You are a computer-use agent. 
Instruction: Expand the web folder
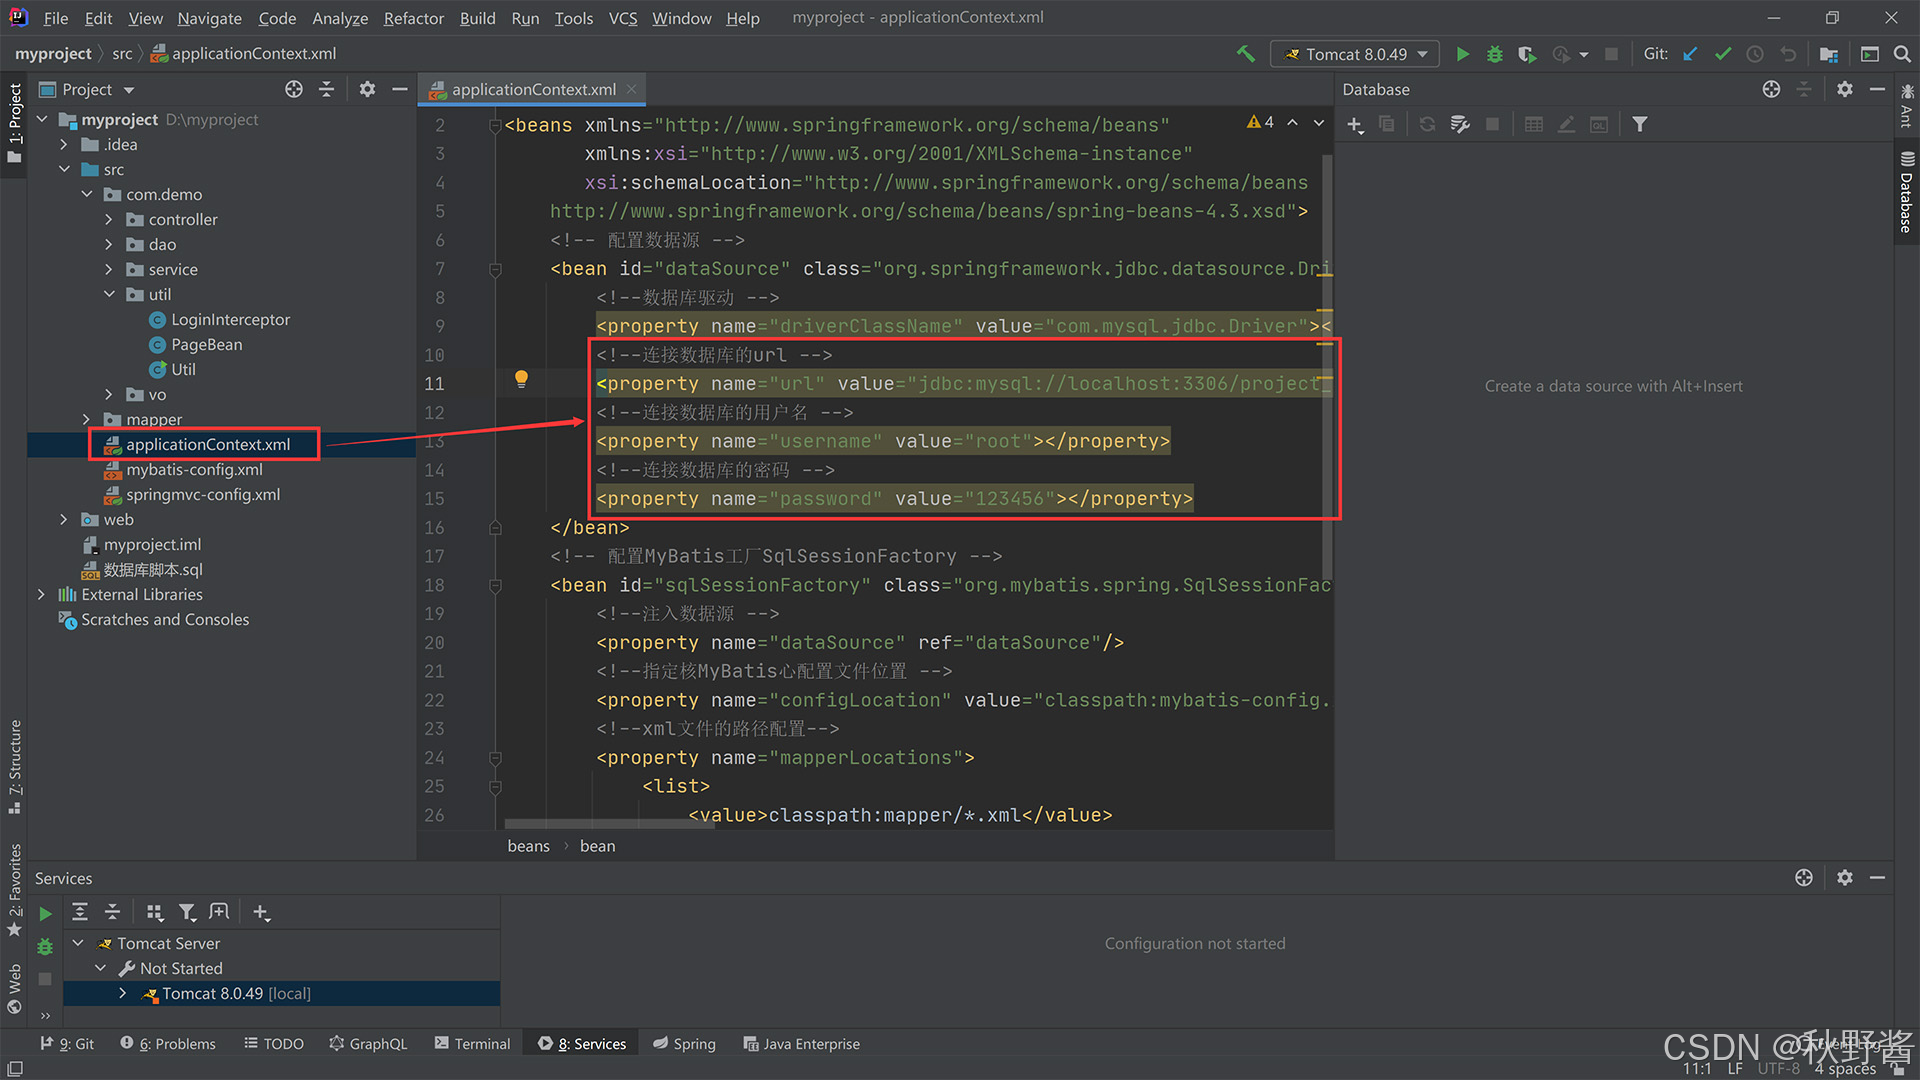[64, 519]
